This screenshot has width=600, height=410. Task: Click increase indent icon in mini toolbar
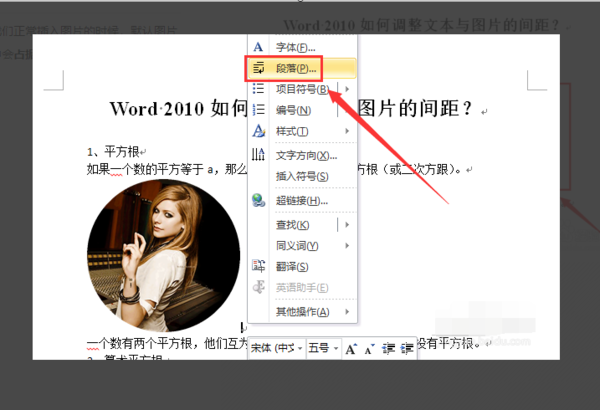tap(406, 348)
